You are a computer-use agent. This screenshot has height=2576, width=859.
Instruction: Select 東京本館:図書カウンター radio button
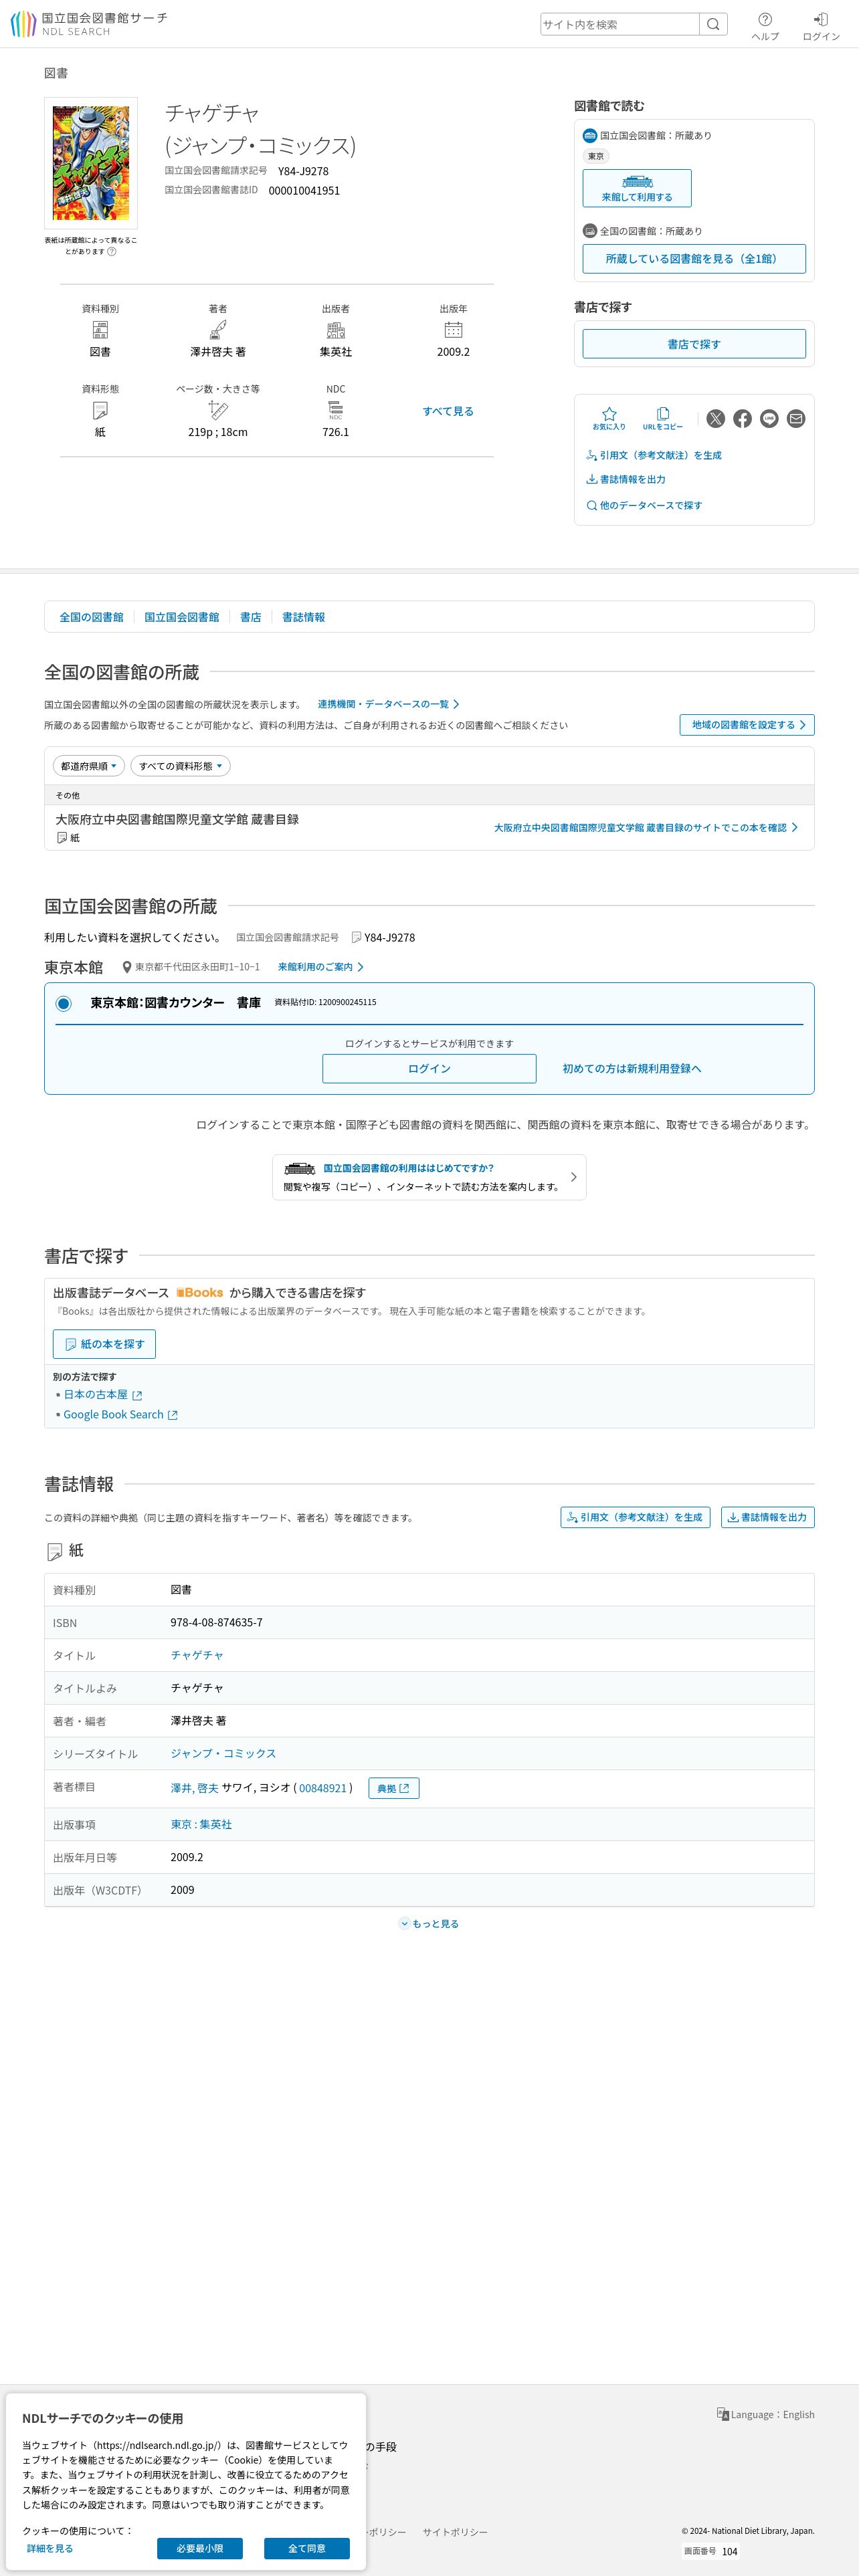click(x=64, y=1003)
